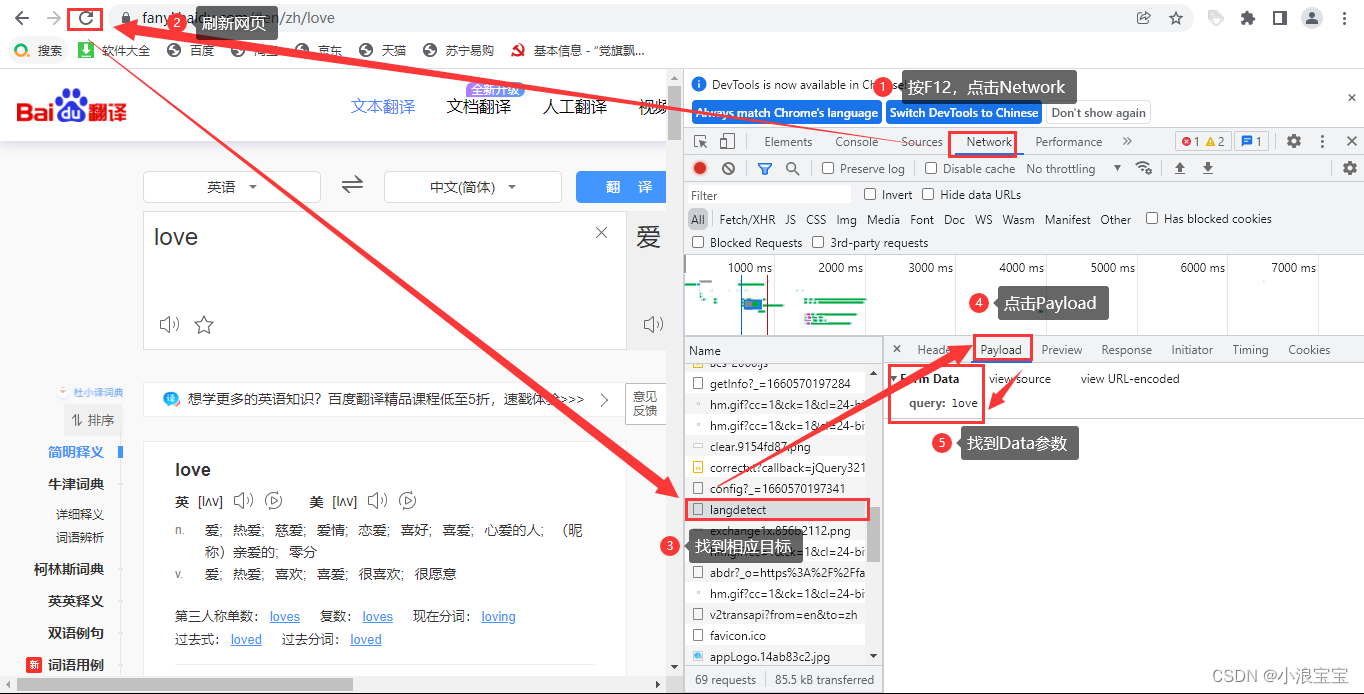
Task: Close the request details pane X
Action: (x=897, y=349)
